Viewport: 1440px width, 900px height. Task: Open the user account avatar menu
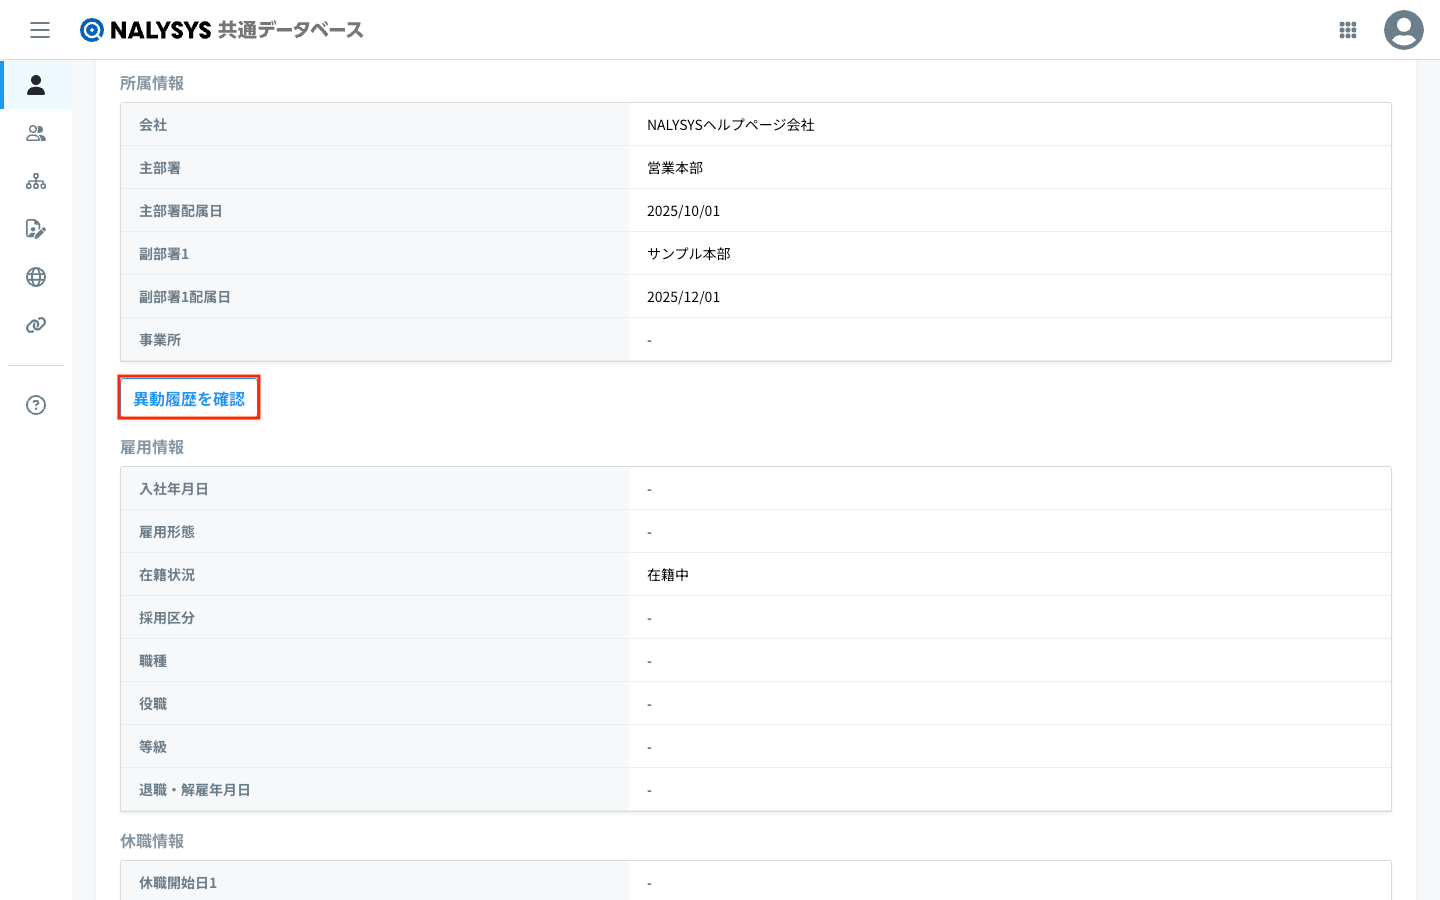1403,30
